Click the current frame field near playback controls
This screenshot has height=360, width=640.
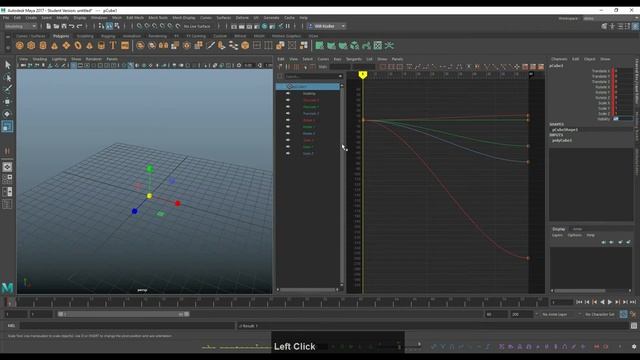tap(562, 302)
